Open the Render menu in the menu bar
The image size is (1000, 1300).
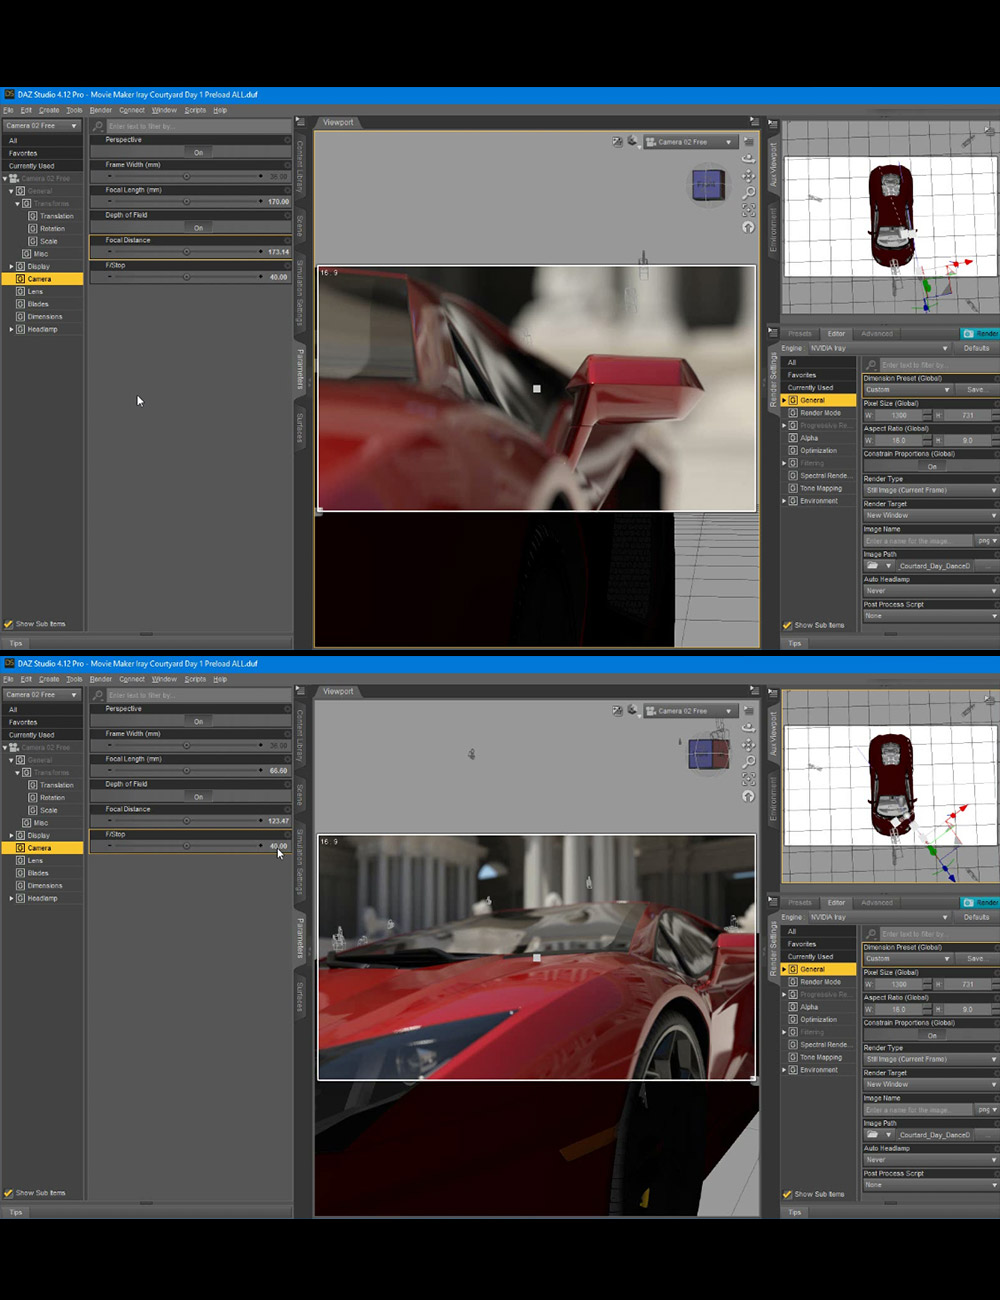tap(99, 110)
